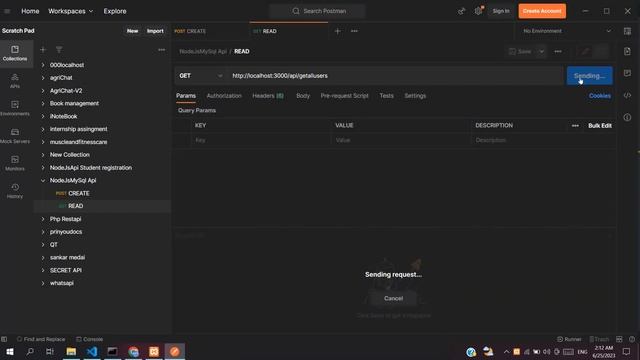Image resolution: width=640 pixels, height=360 pixels.
Task: Click the Windows Start button
Action: (x=10, y=351)
